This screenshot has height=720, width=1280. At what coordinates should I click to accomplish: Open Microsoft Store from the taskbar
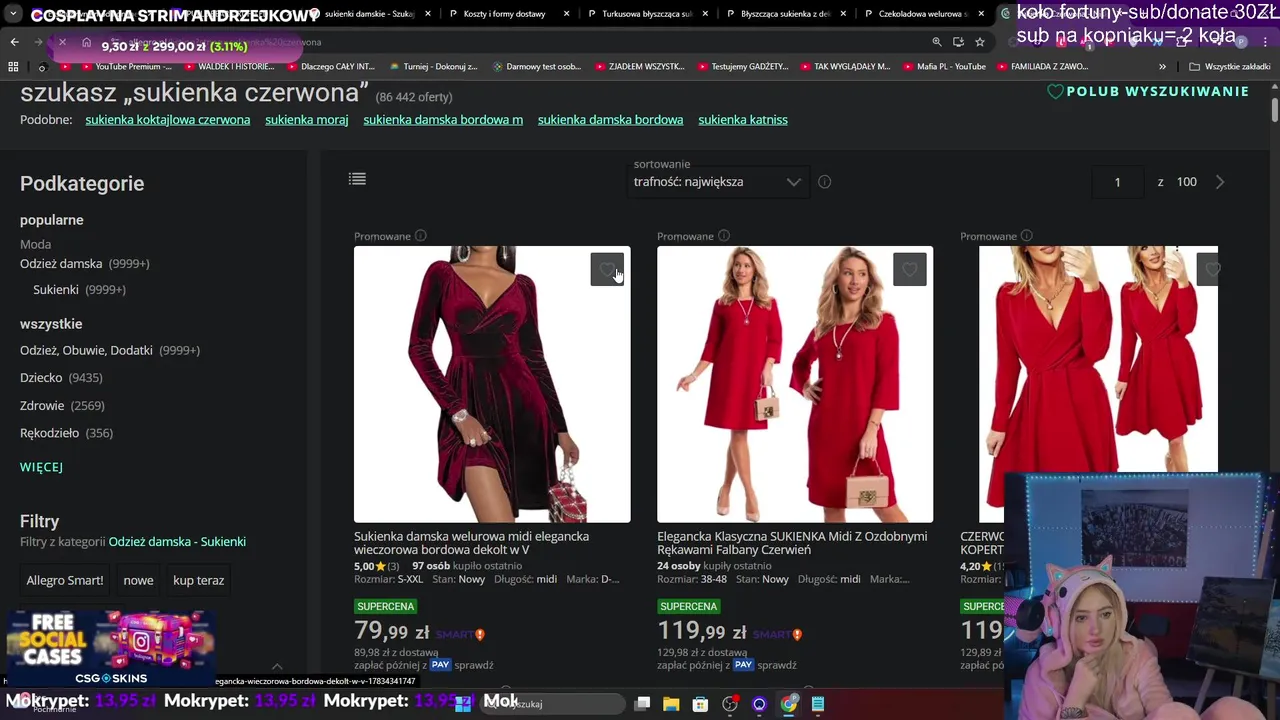(x=700, y=704)
